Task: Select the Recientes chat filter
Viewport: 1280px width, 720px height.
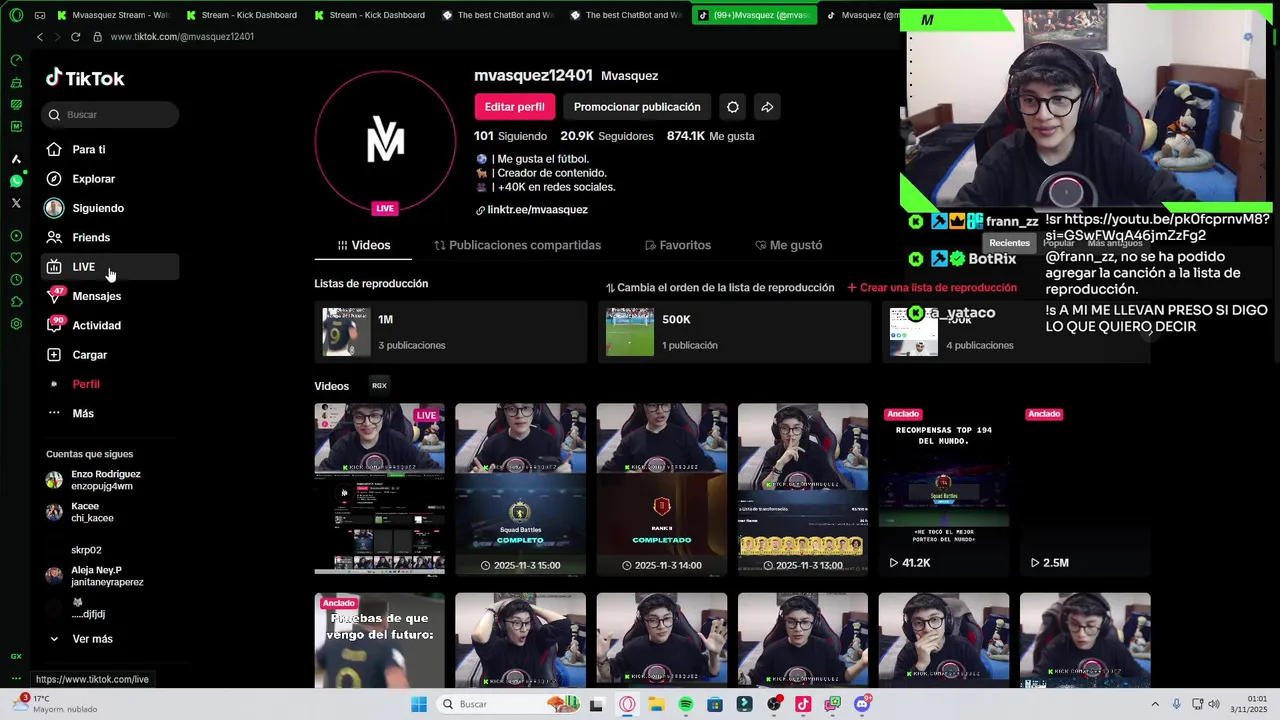Action: [x=1009, y=243]
